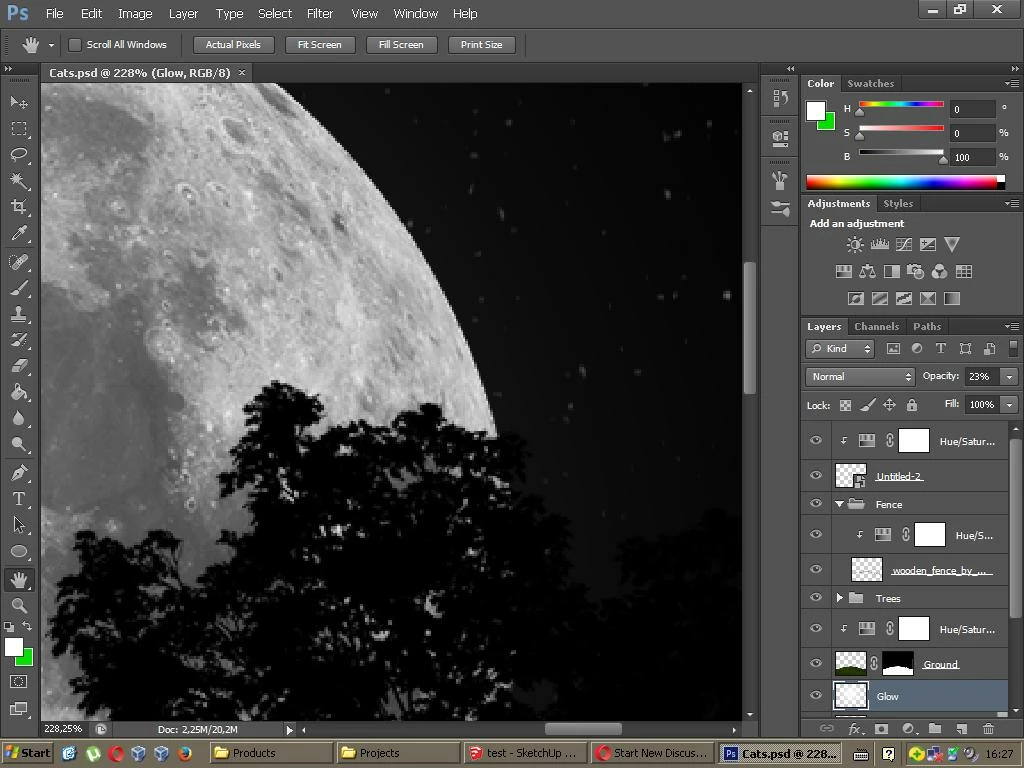Image resolution: width=1024 pixels, height=768 pixels.
Task: Open the Image menu
Action: [x=135, y=14]
